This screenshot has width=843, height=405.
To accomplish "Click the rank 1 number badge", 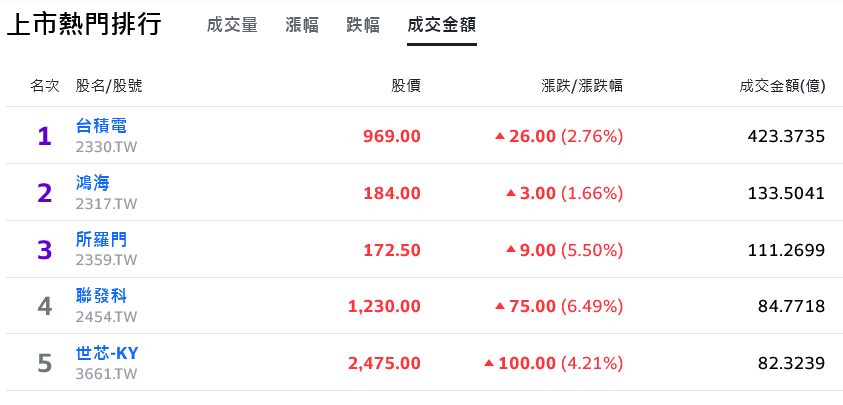I will coord(45,137).
